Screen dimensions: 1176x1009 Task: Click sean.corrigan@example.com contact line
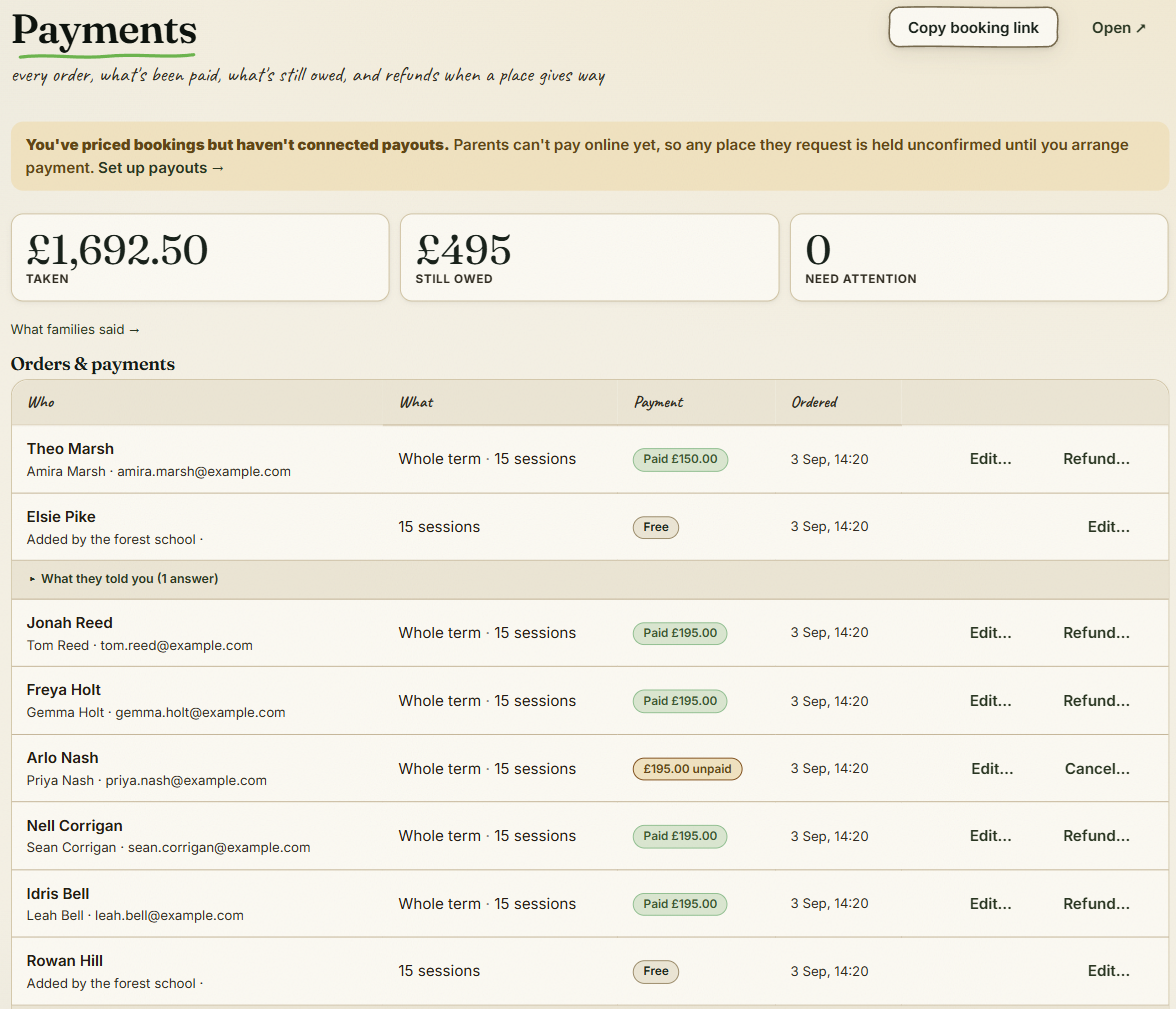coord(169,848)
